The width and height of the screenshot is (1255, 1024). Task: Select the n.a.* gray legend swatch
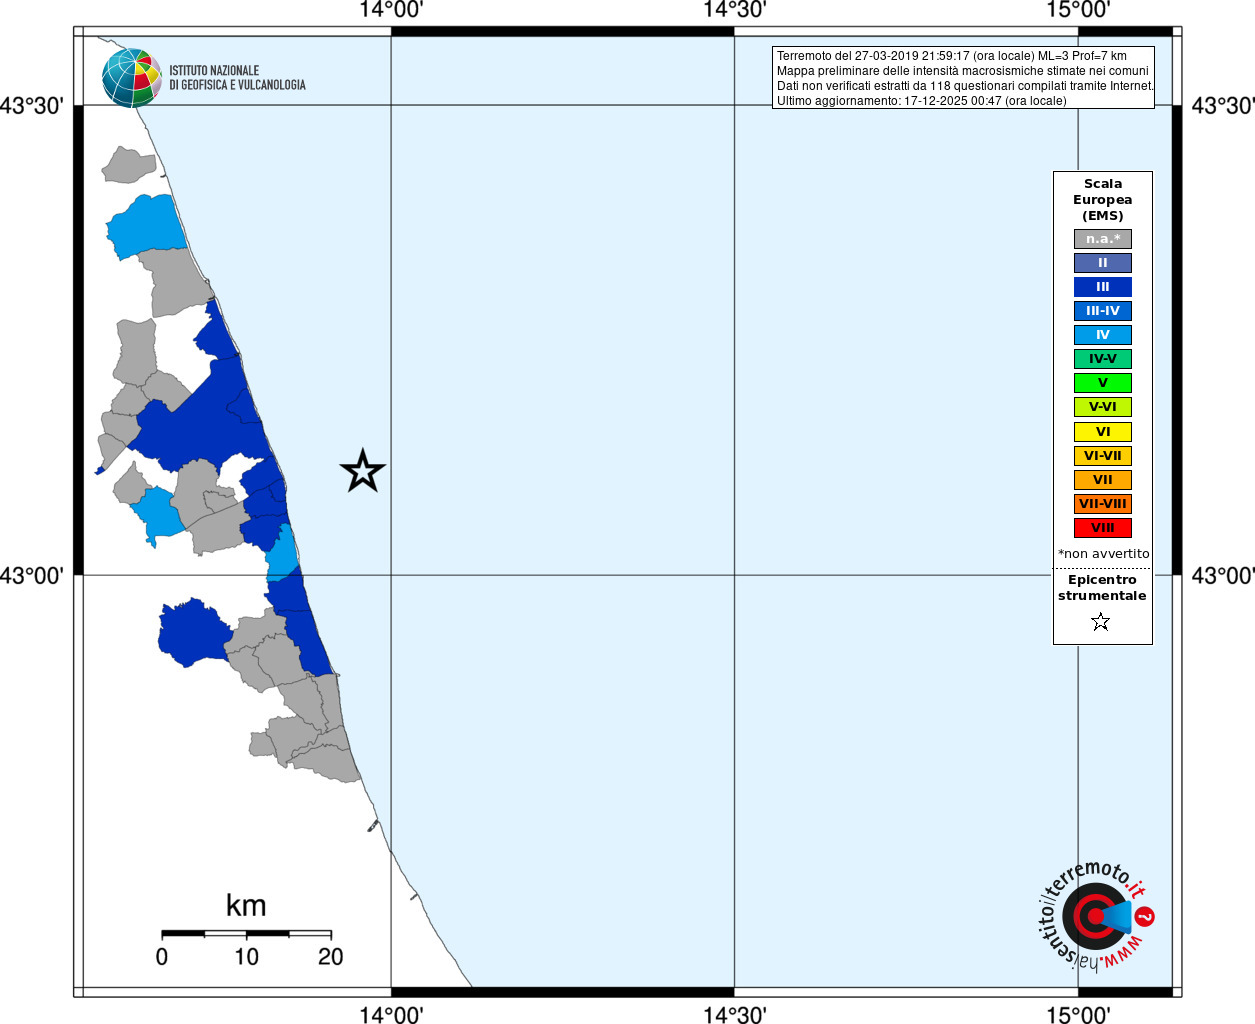click(x=1103, y=239)
